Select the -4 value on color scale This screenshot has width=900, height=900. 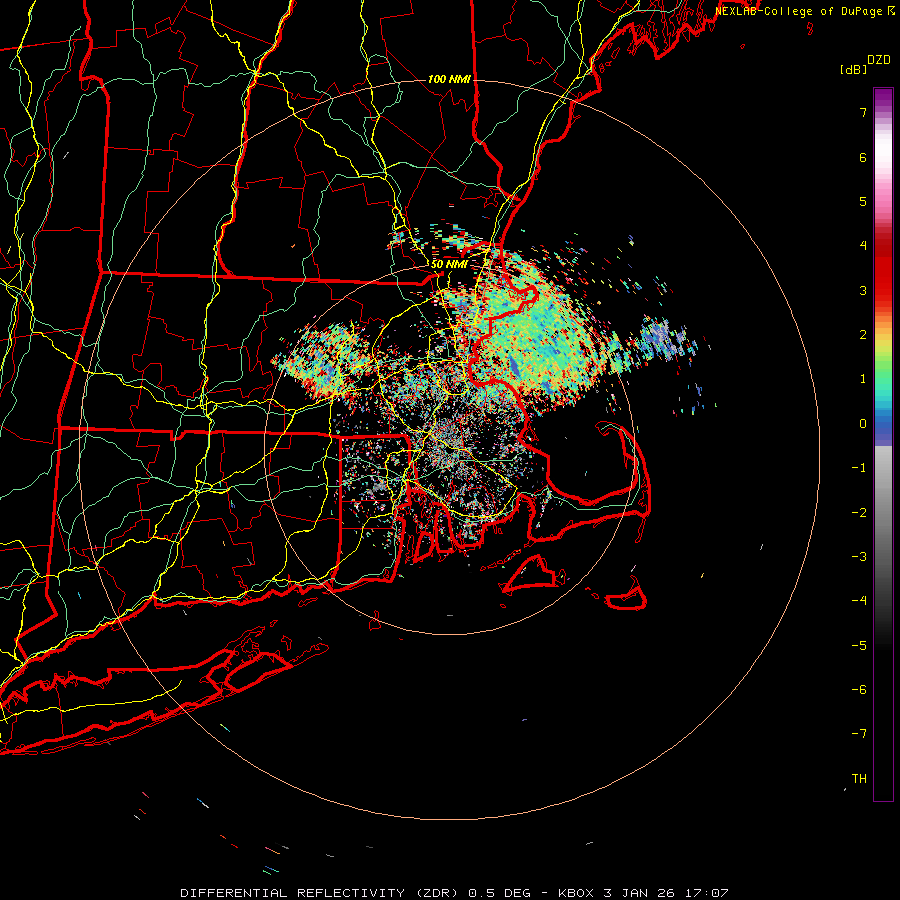(x=859, y=601)
